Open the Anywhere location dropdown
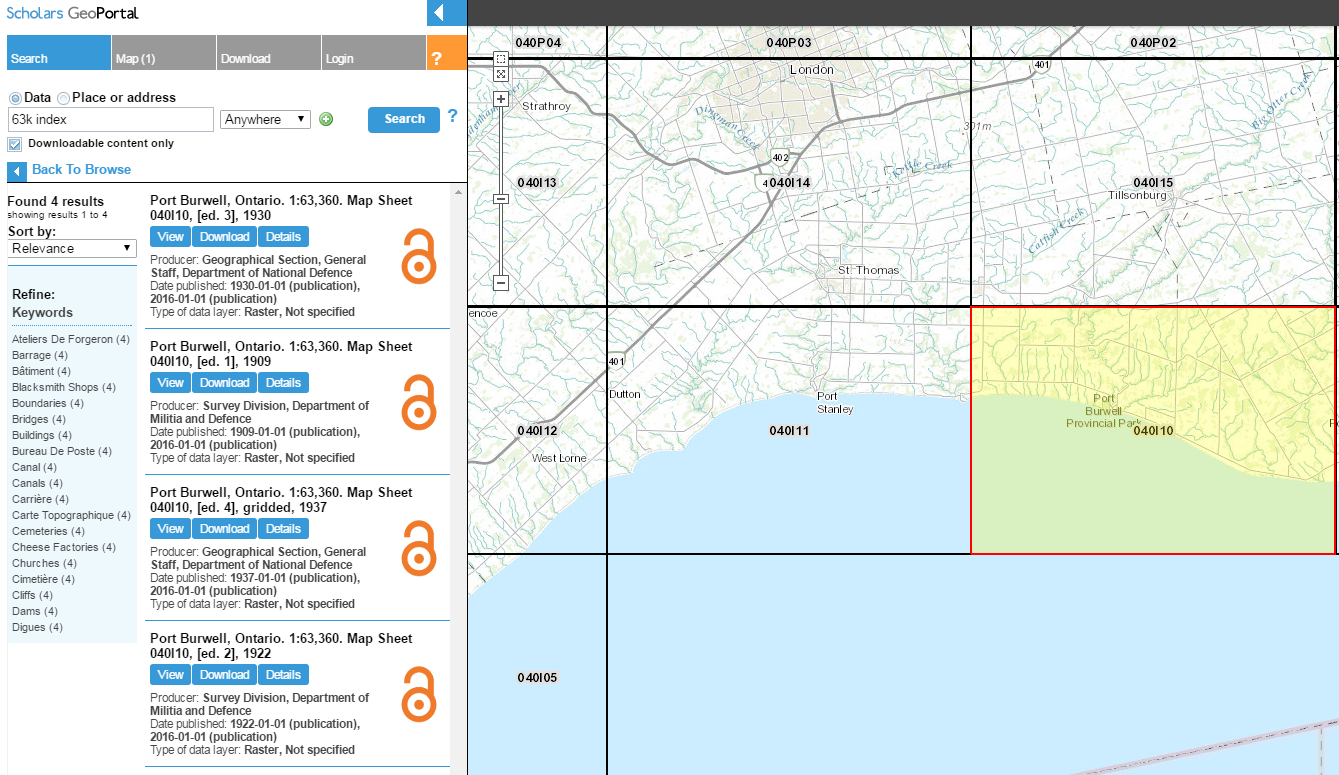This screenshot has height=775, width=1339. point(265,120)
